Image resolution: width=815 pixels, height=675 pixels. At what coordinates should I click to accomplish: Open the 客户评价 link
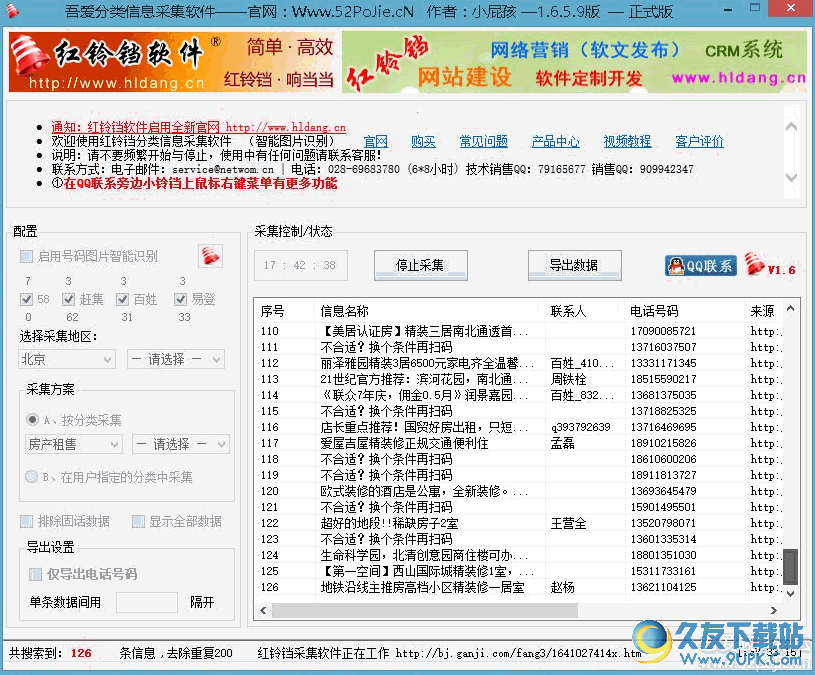point(699,141)
